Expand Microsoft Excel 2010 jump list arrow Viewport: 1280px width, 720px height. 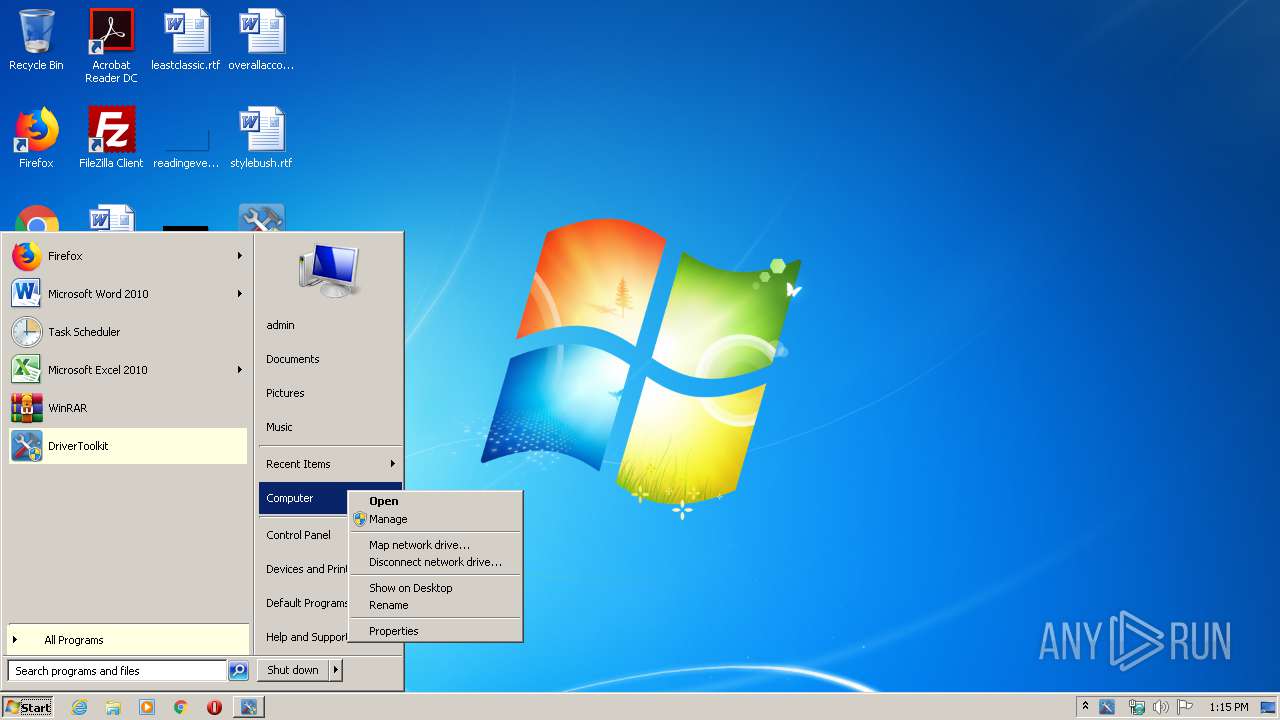pyautogui.click(x=240, y=370)
